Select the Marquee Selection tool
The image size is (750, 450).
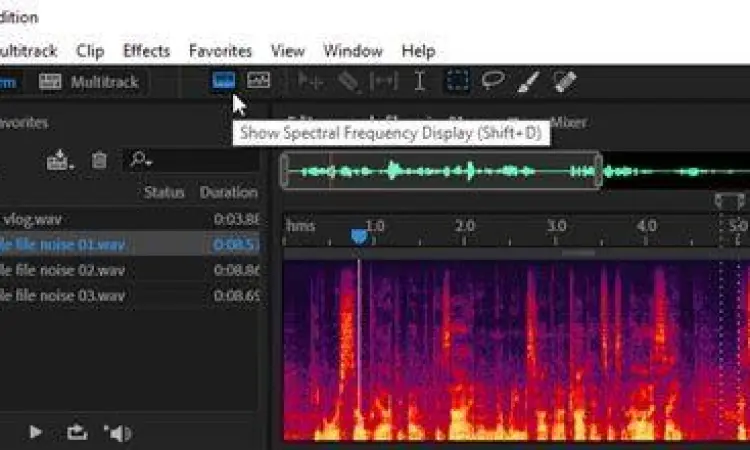pos(457,80)
